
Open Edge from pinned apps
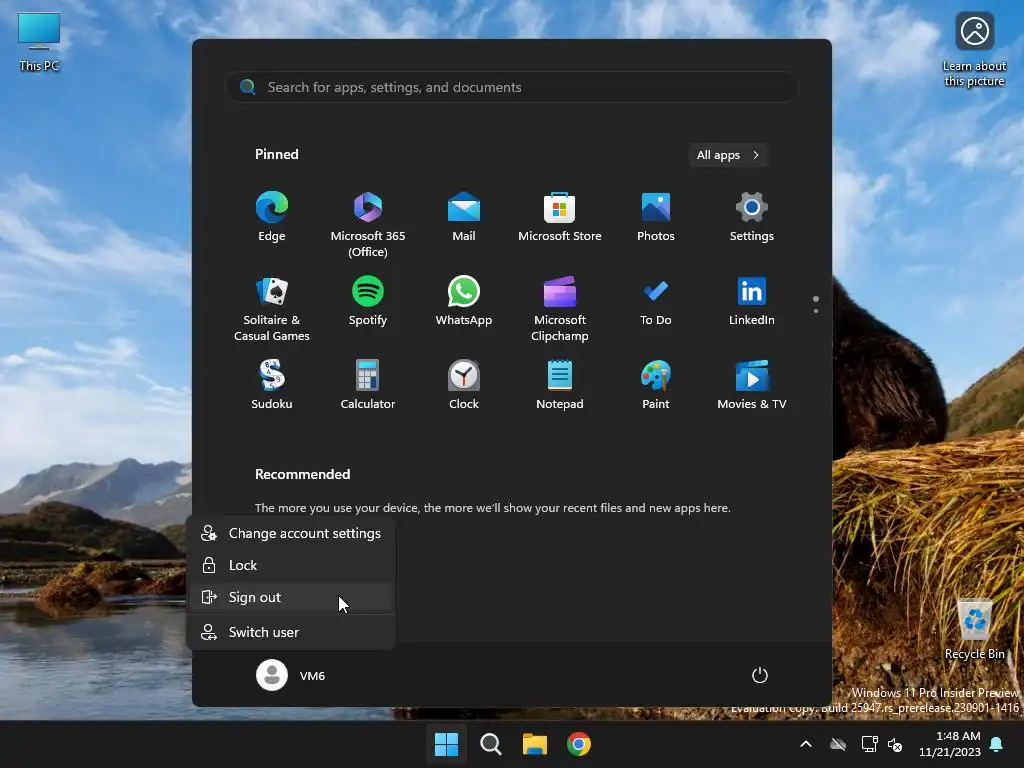tap(272, 217)
